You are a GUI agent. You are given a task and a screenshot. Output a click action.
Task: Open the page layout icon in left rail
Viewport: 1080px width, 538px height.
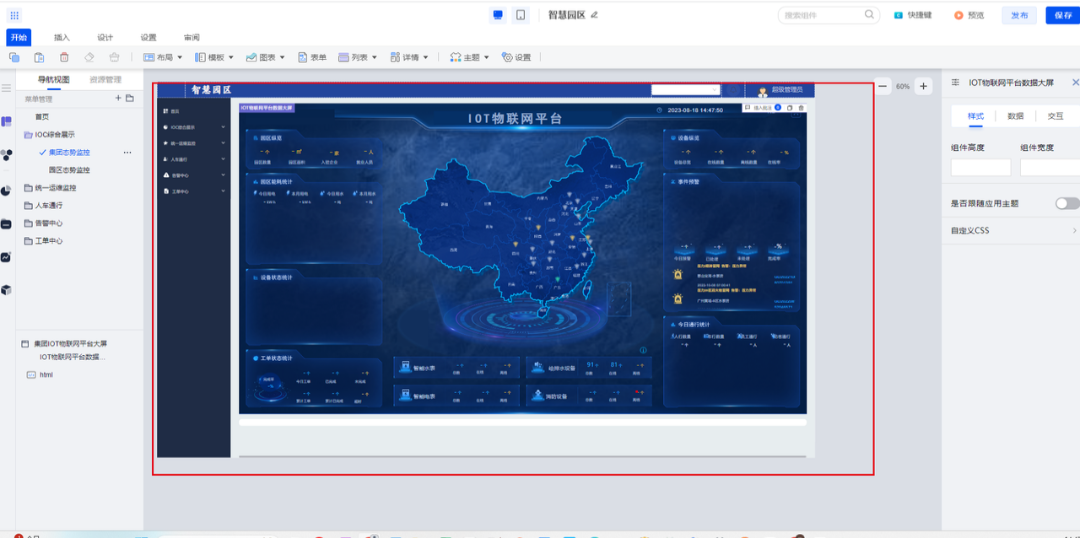coord(6,121)
